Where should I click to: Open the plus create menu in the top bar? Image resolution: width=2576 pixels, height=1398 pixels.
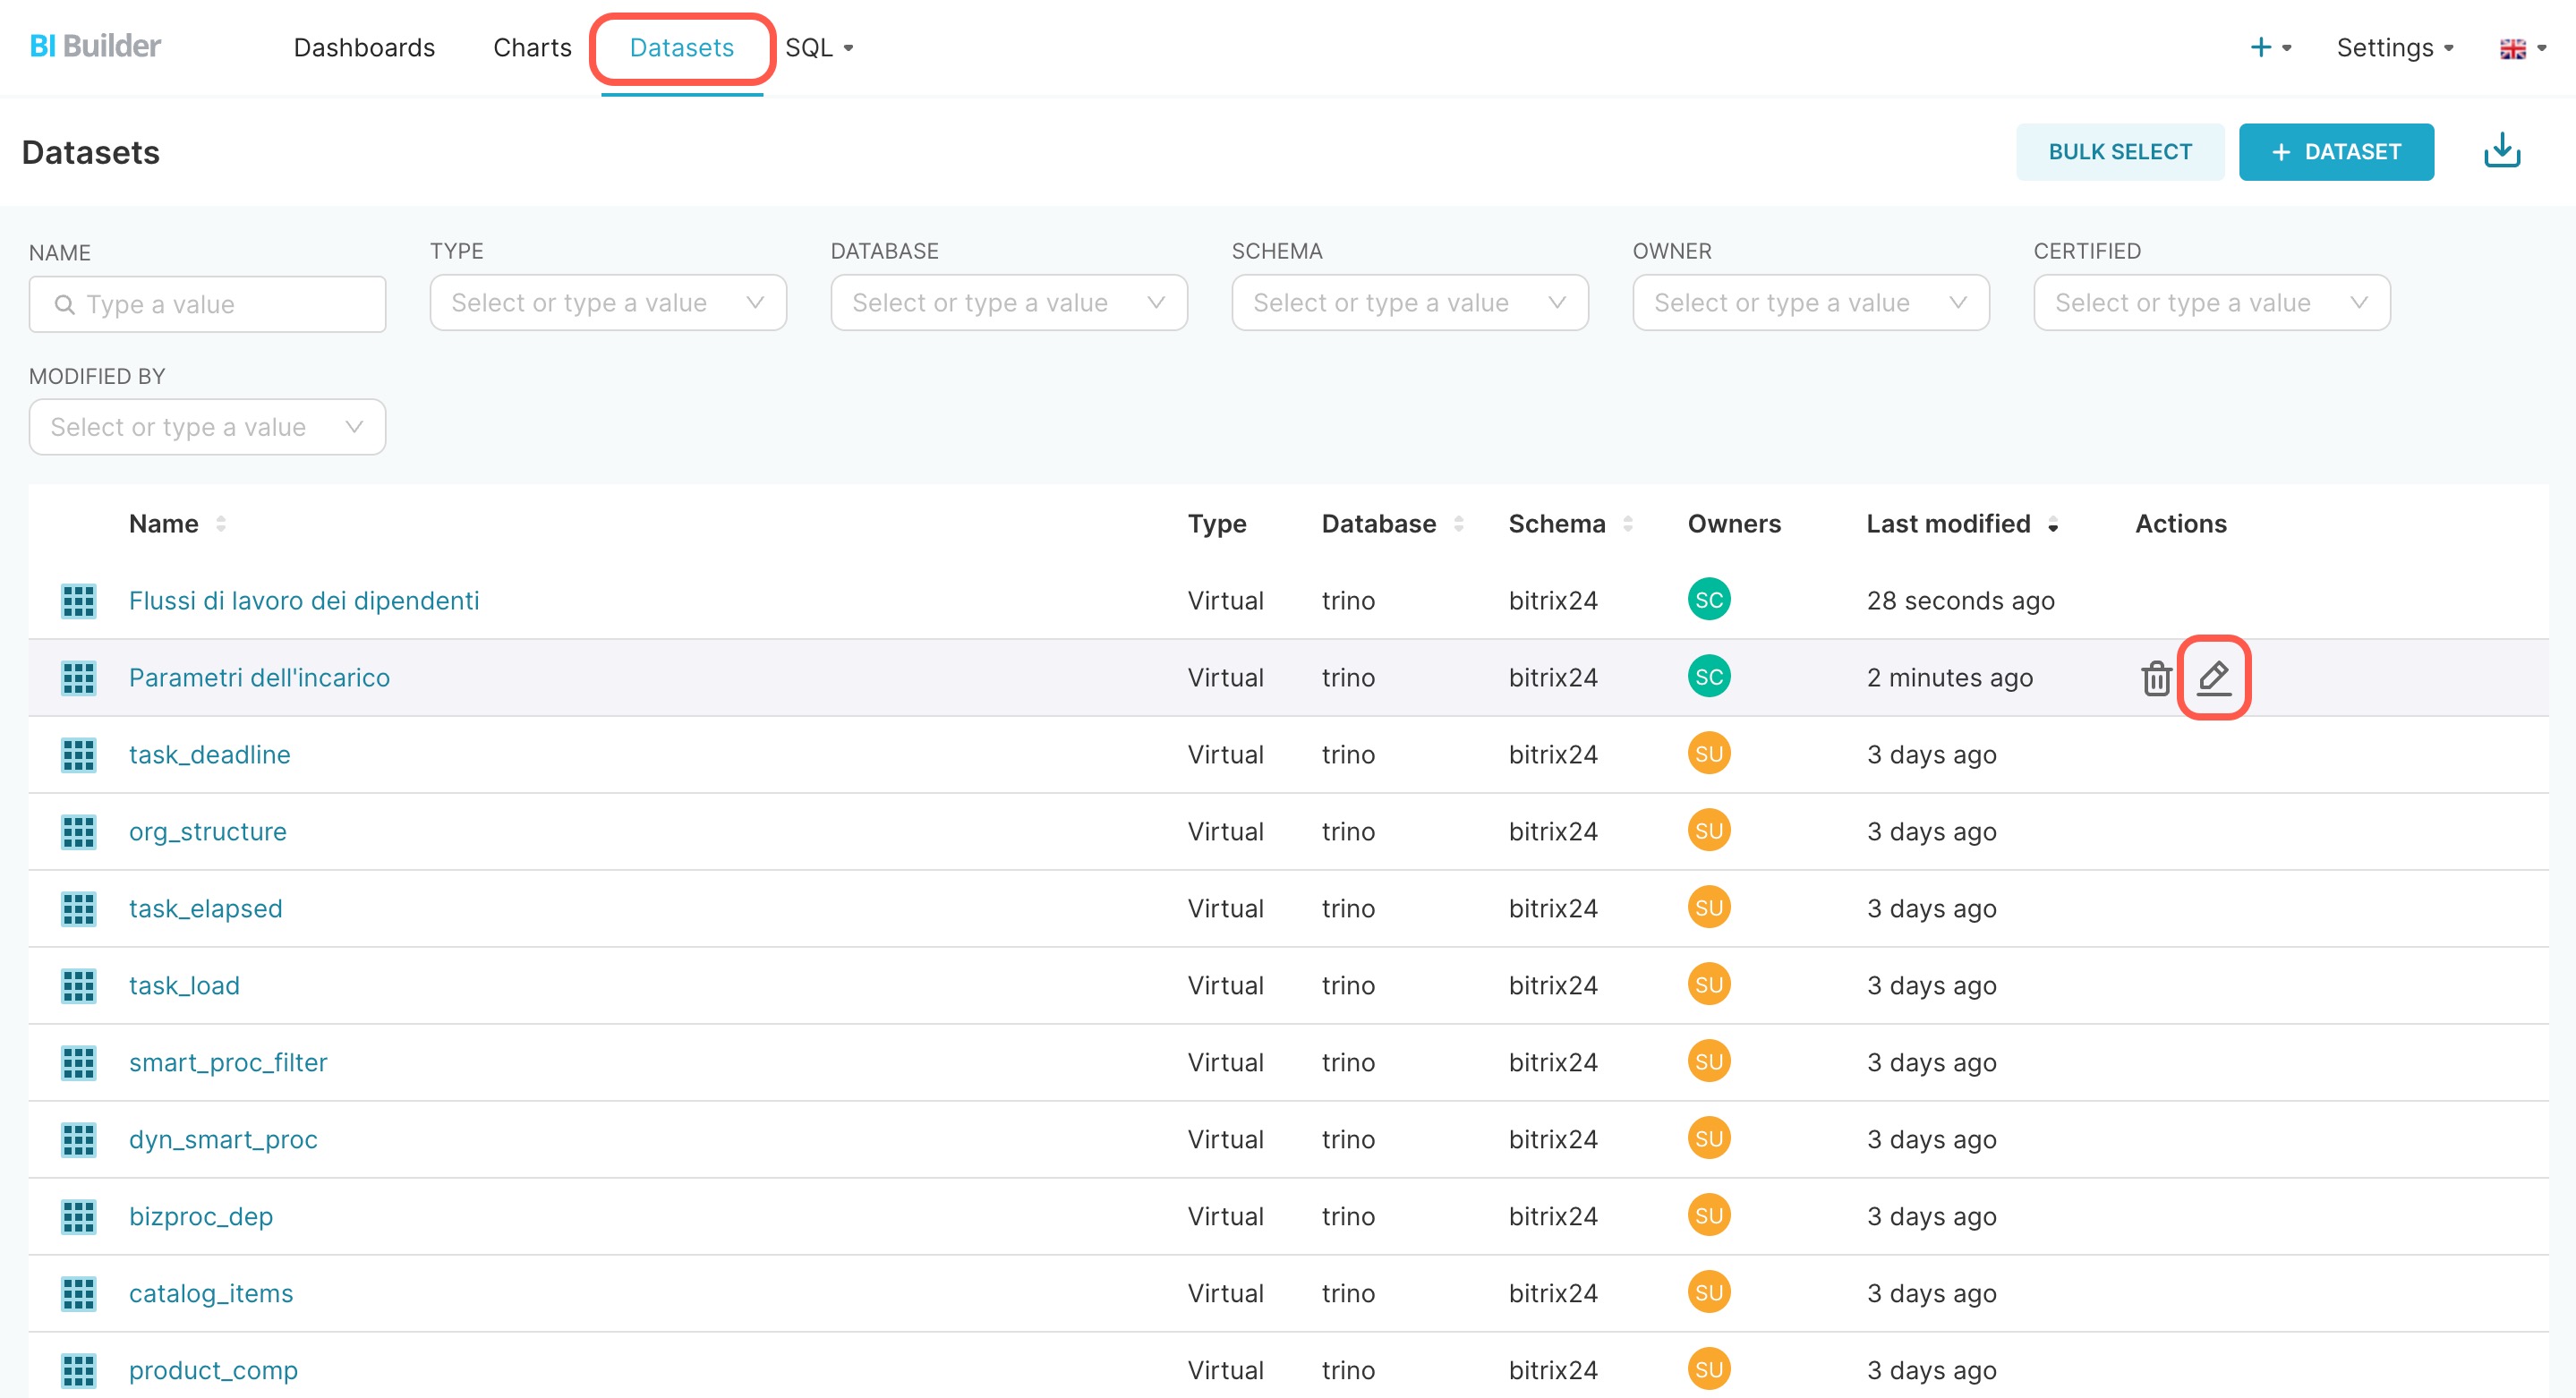coord(2269,47)
